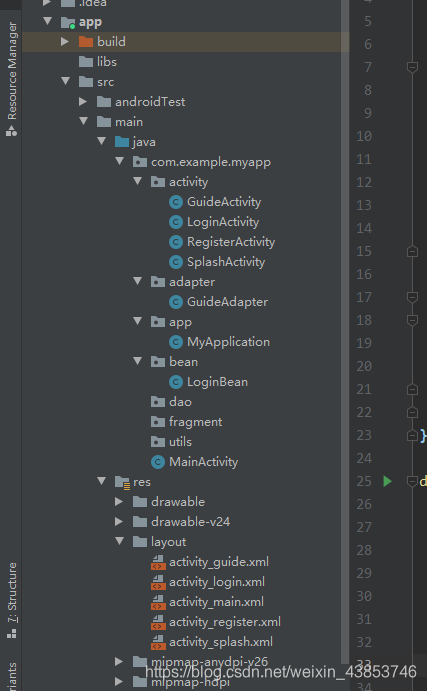Collapse the adapter package arrow
The width and height of the screenshot is (427, 691).
coord(138,281)
